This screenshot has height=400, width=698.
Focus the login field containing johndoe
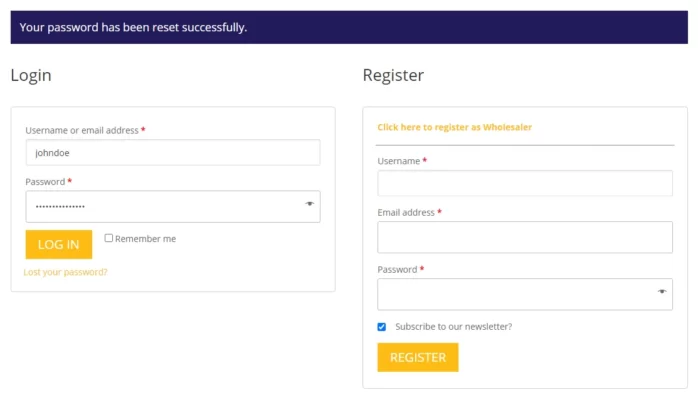click(173, 153)
